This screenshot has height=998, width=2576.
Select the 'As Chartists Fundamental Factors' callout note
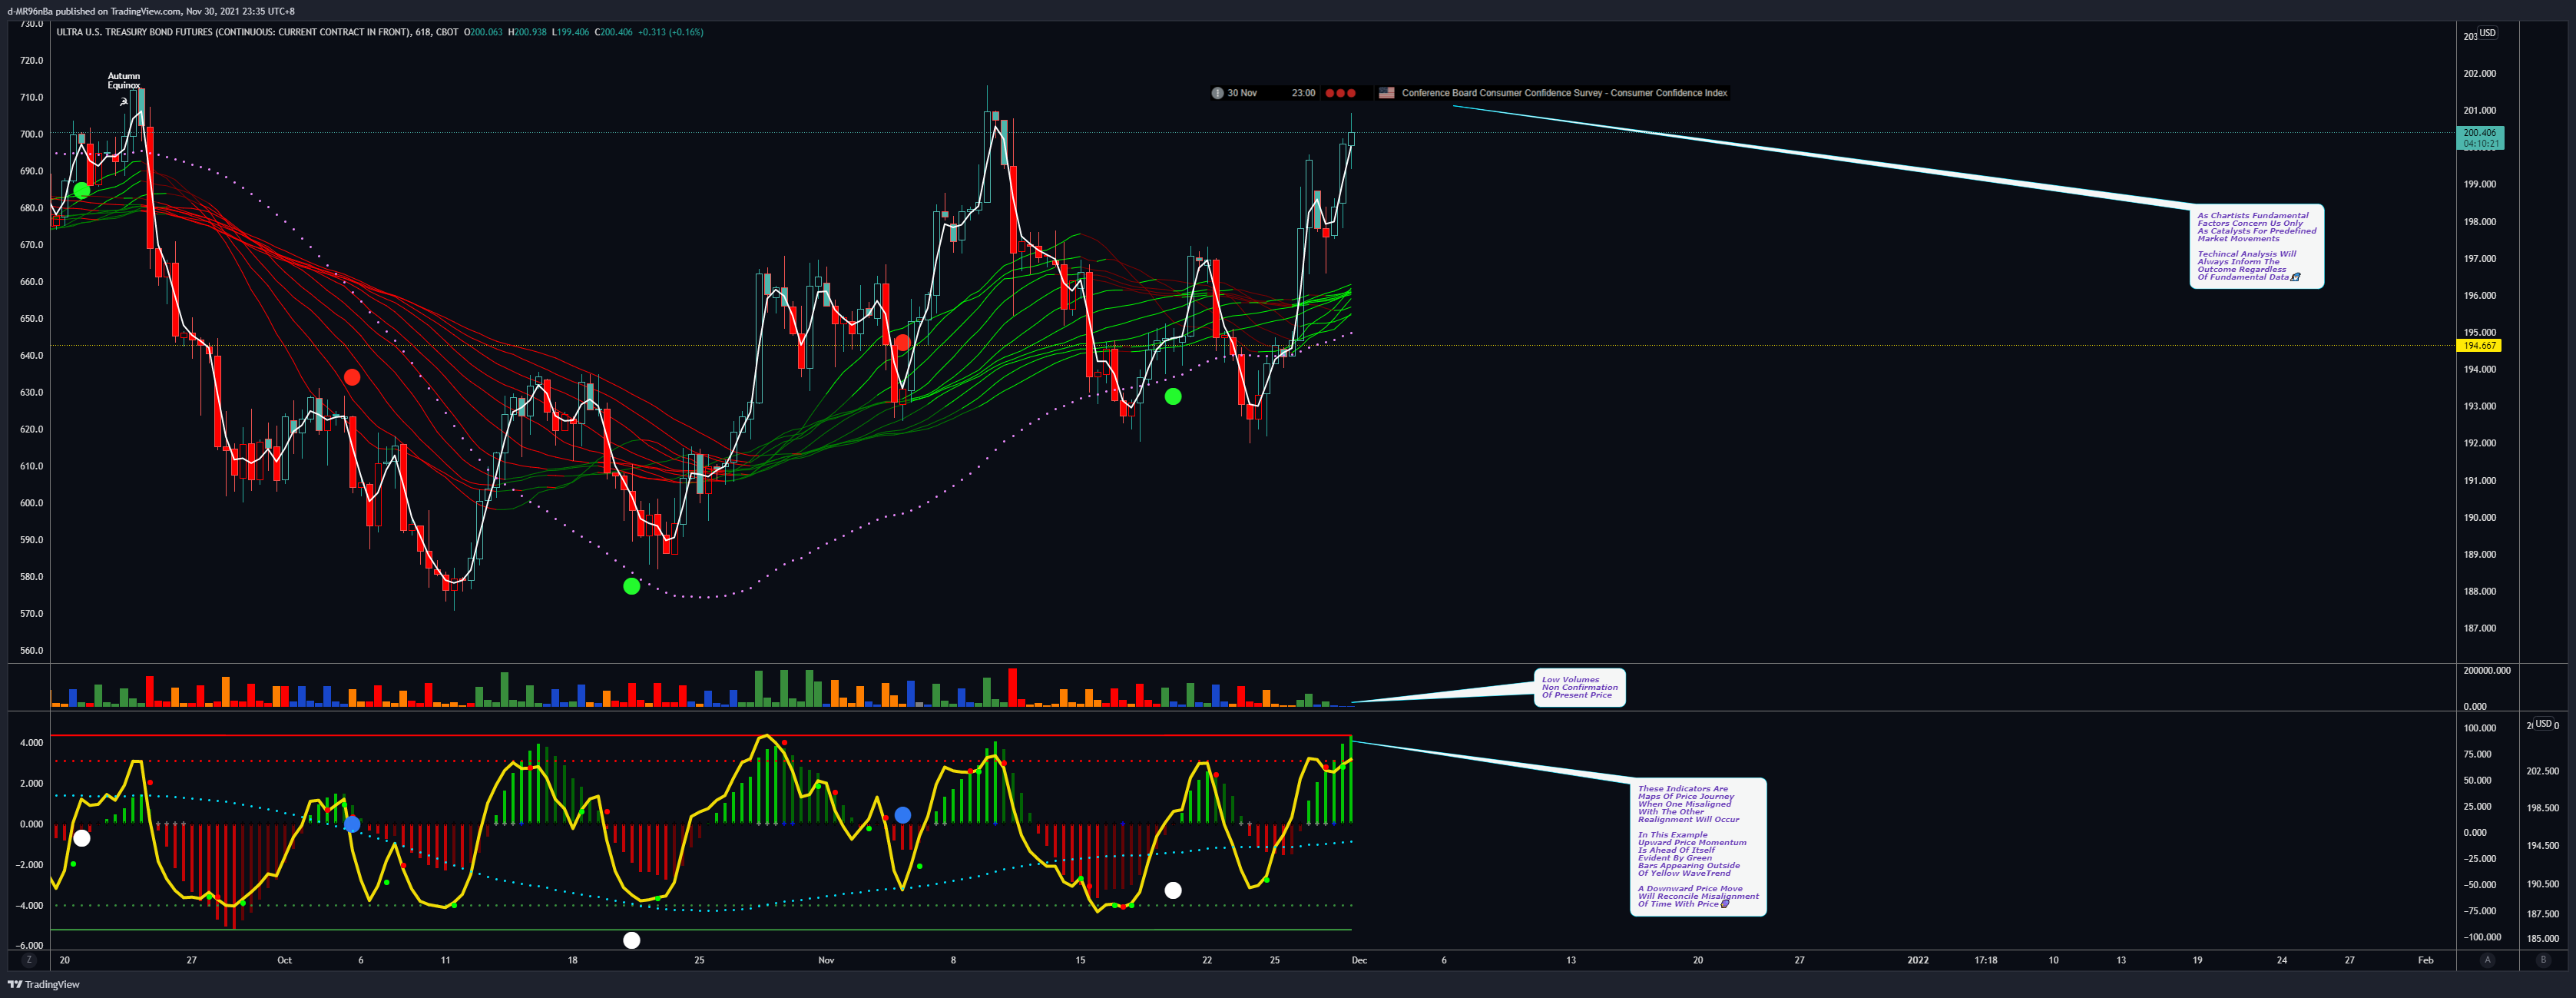tap(2256, 246)
